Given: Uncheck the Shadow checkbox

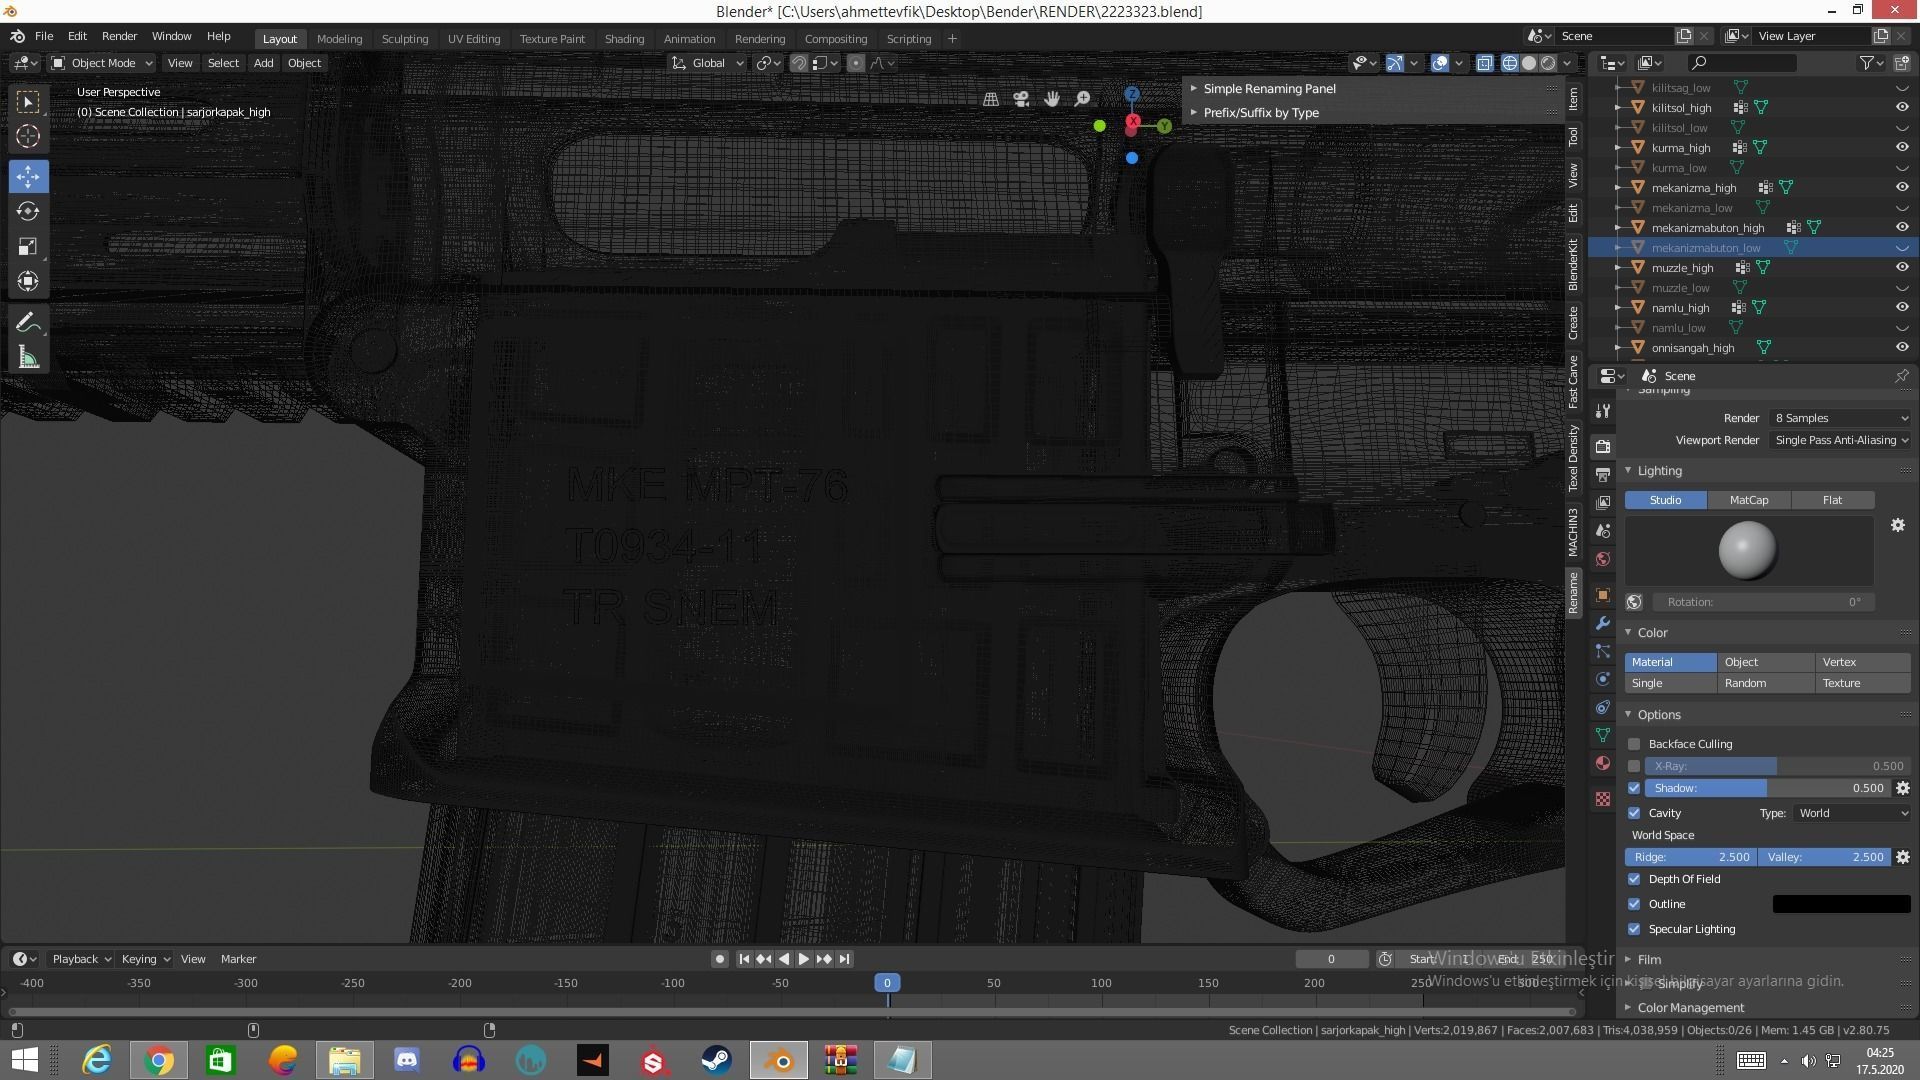Looking at the screenshot, I should pos(1634,788).
